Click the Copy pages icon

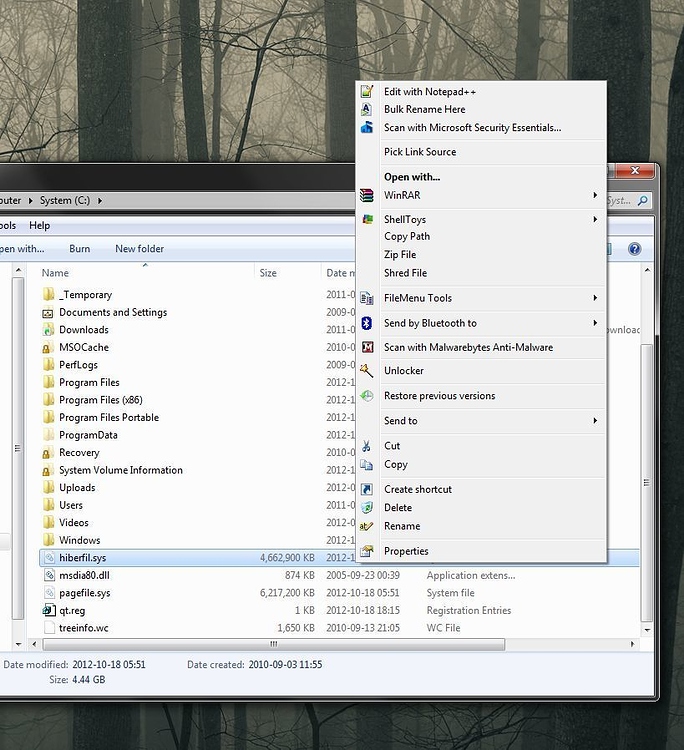366,464
